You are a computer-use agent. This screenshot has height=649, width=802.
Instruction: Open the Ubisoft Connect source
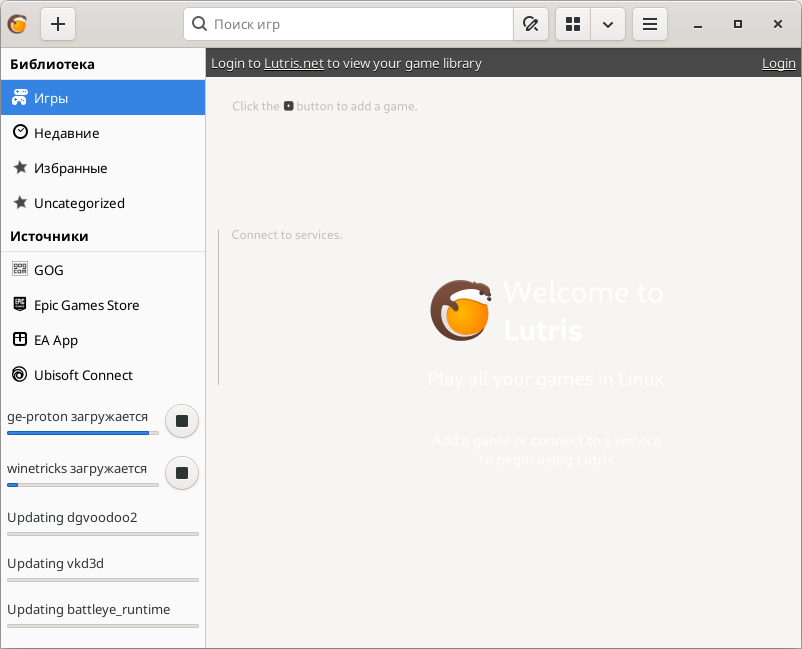point(103,375)
